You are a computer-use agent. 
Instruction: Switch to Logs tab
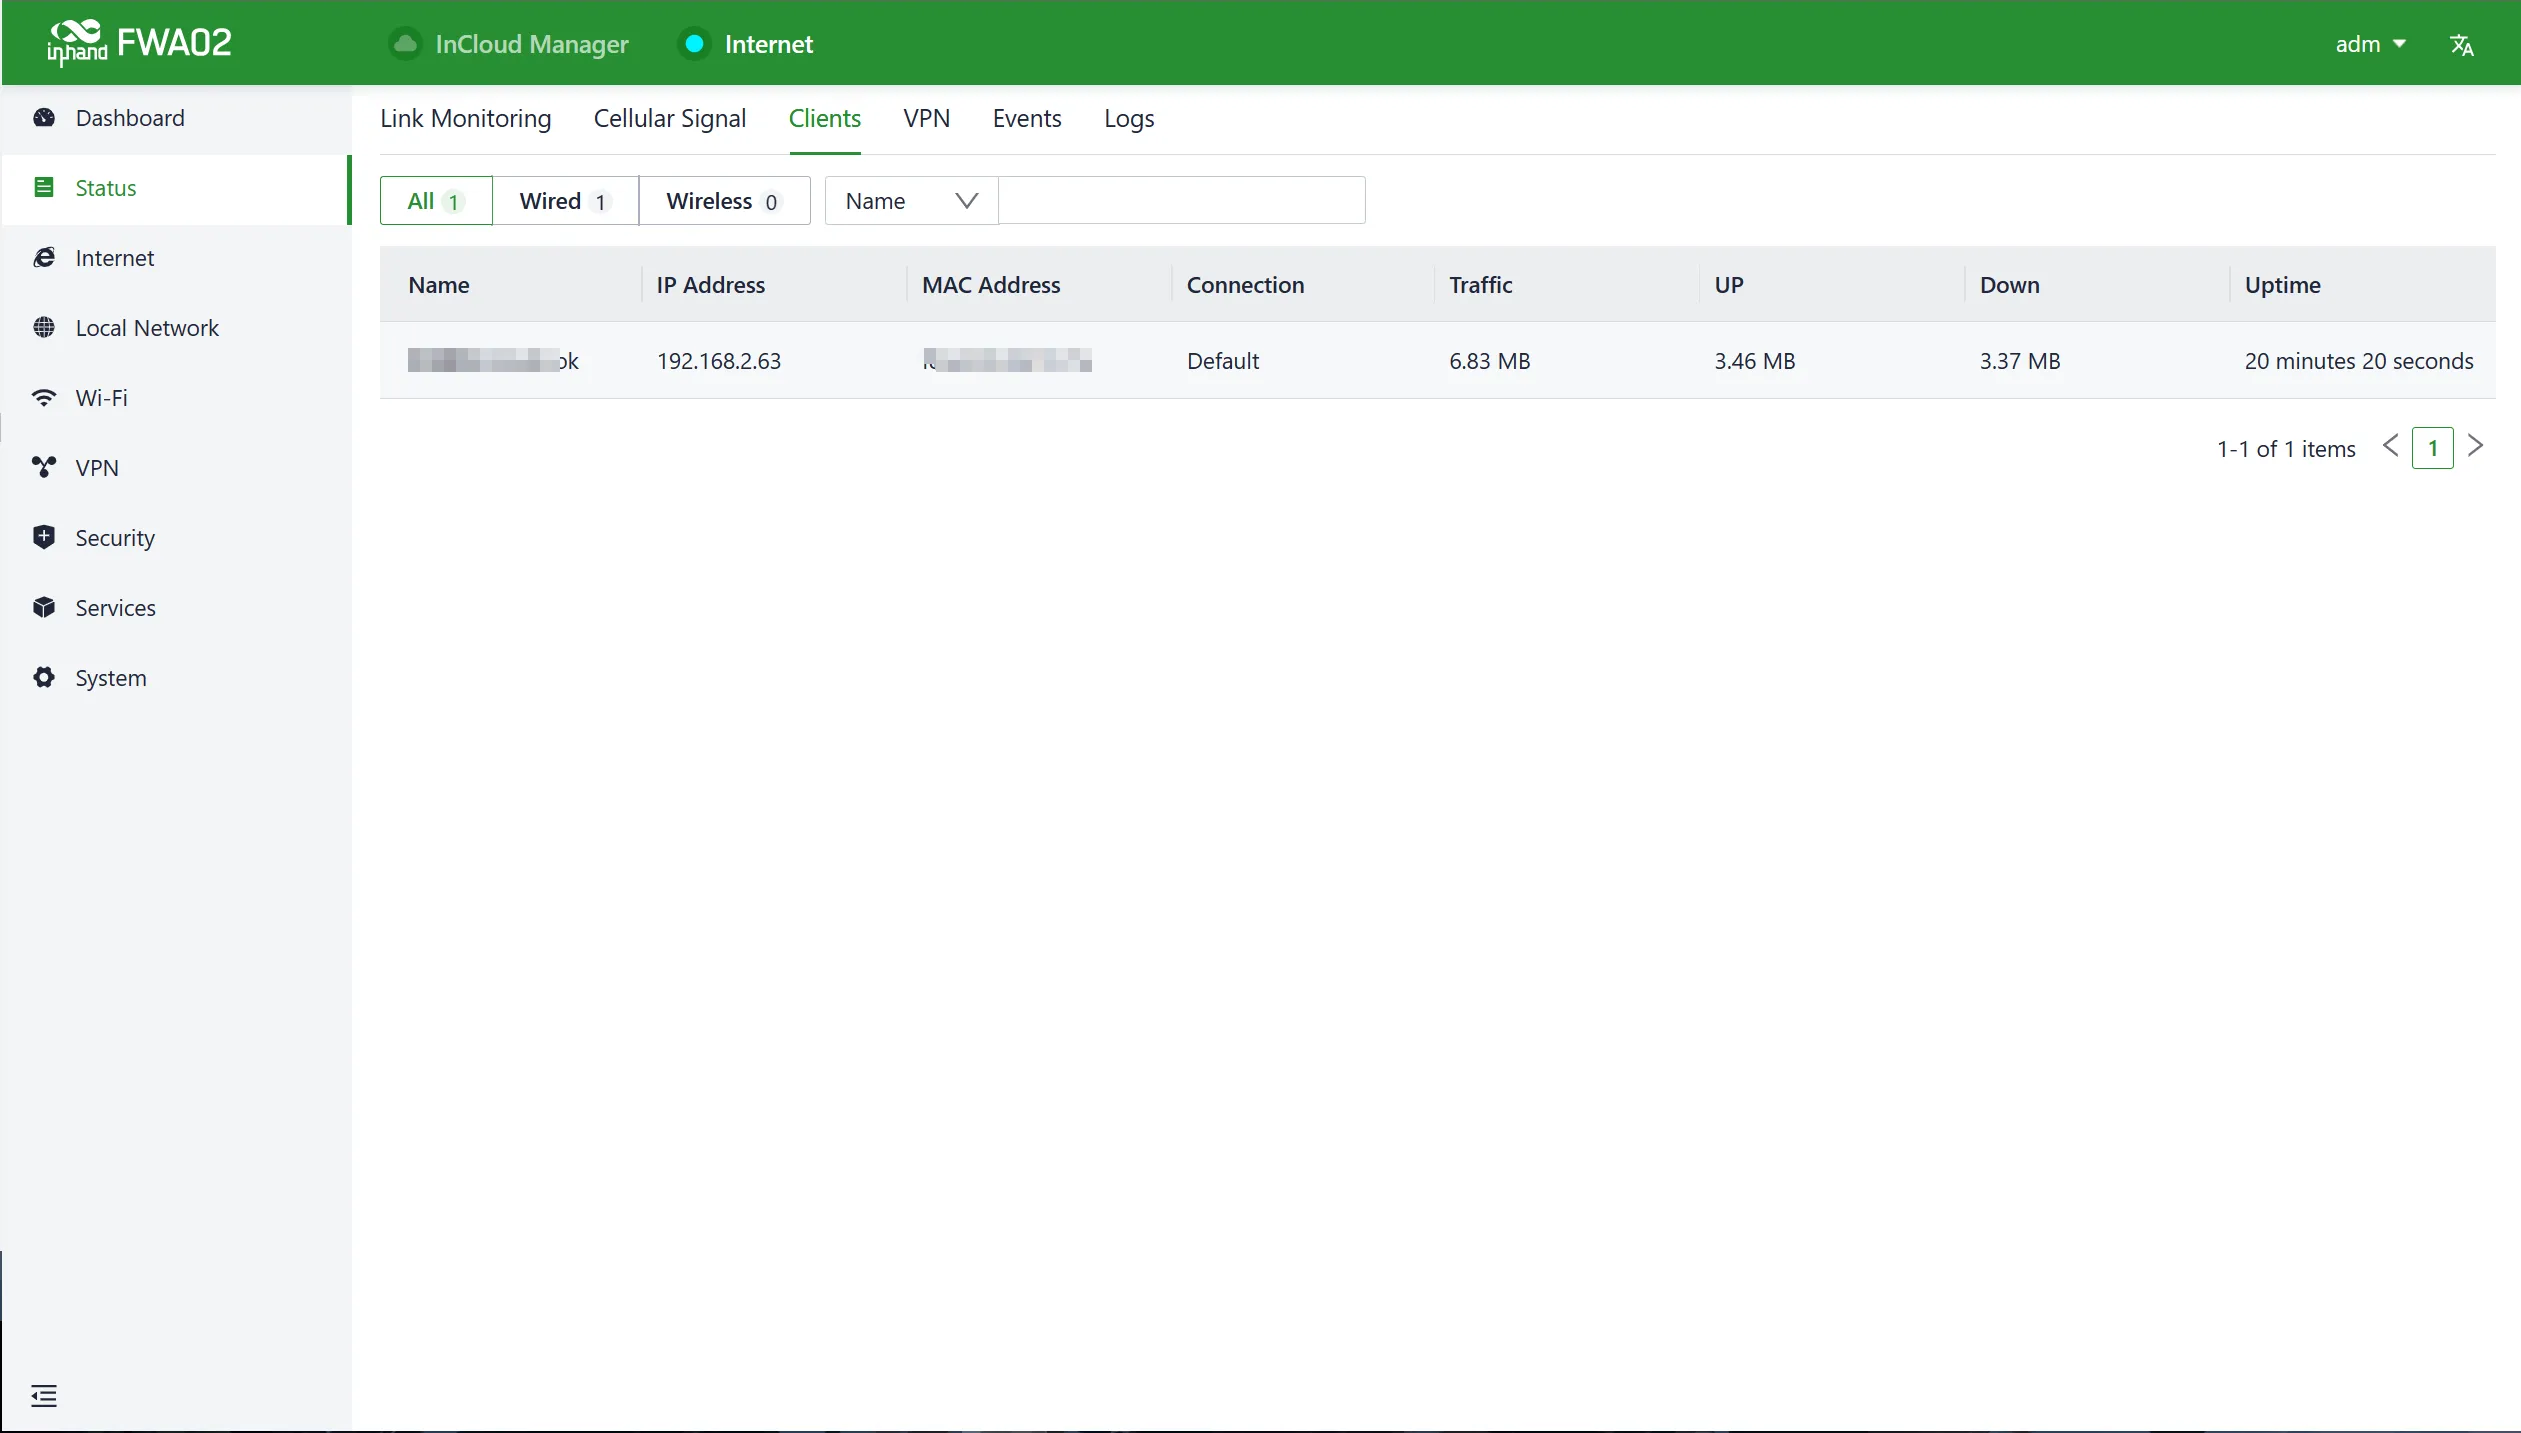click(1129, 119)
